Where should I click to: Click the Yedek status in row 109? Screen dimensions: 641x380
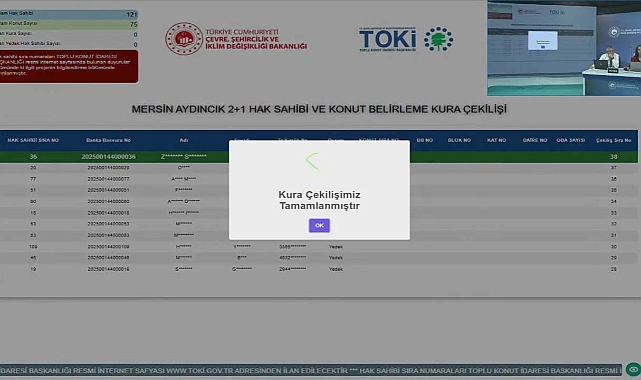point(336,247)
